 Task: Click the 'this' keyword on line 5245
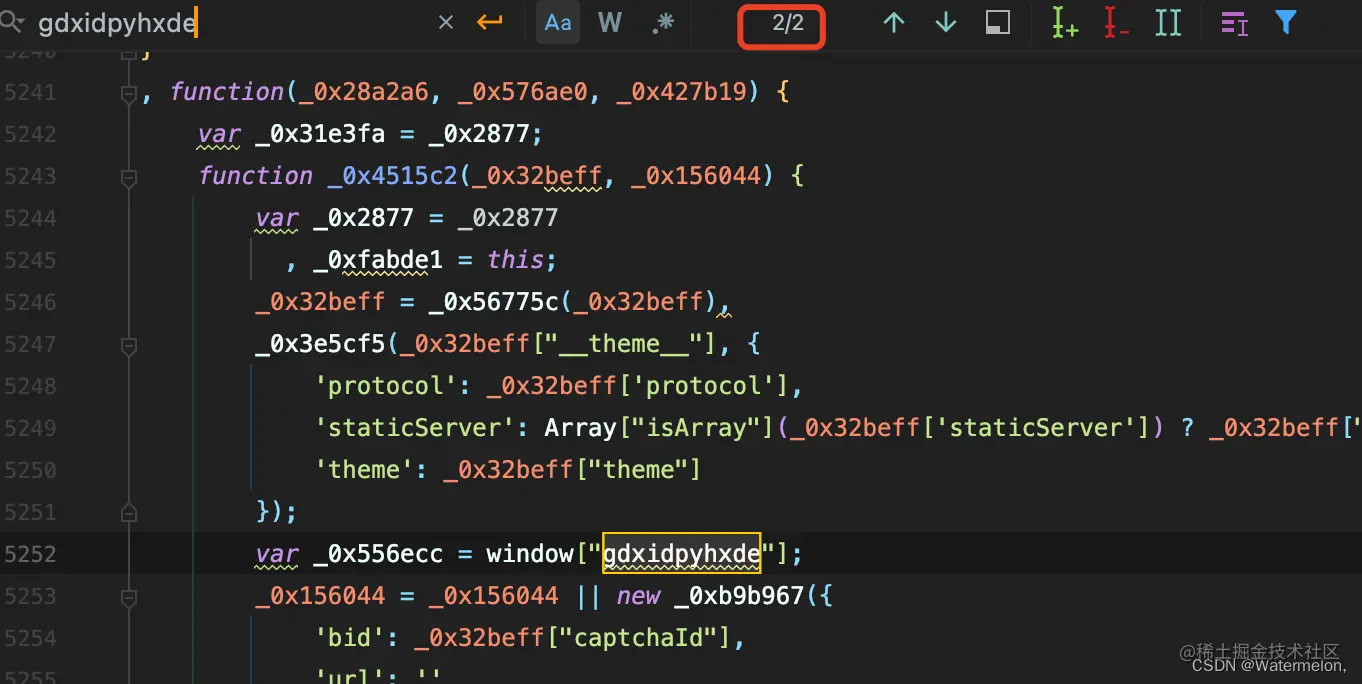pyautogui.click(x=515, y=260)
